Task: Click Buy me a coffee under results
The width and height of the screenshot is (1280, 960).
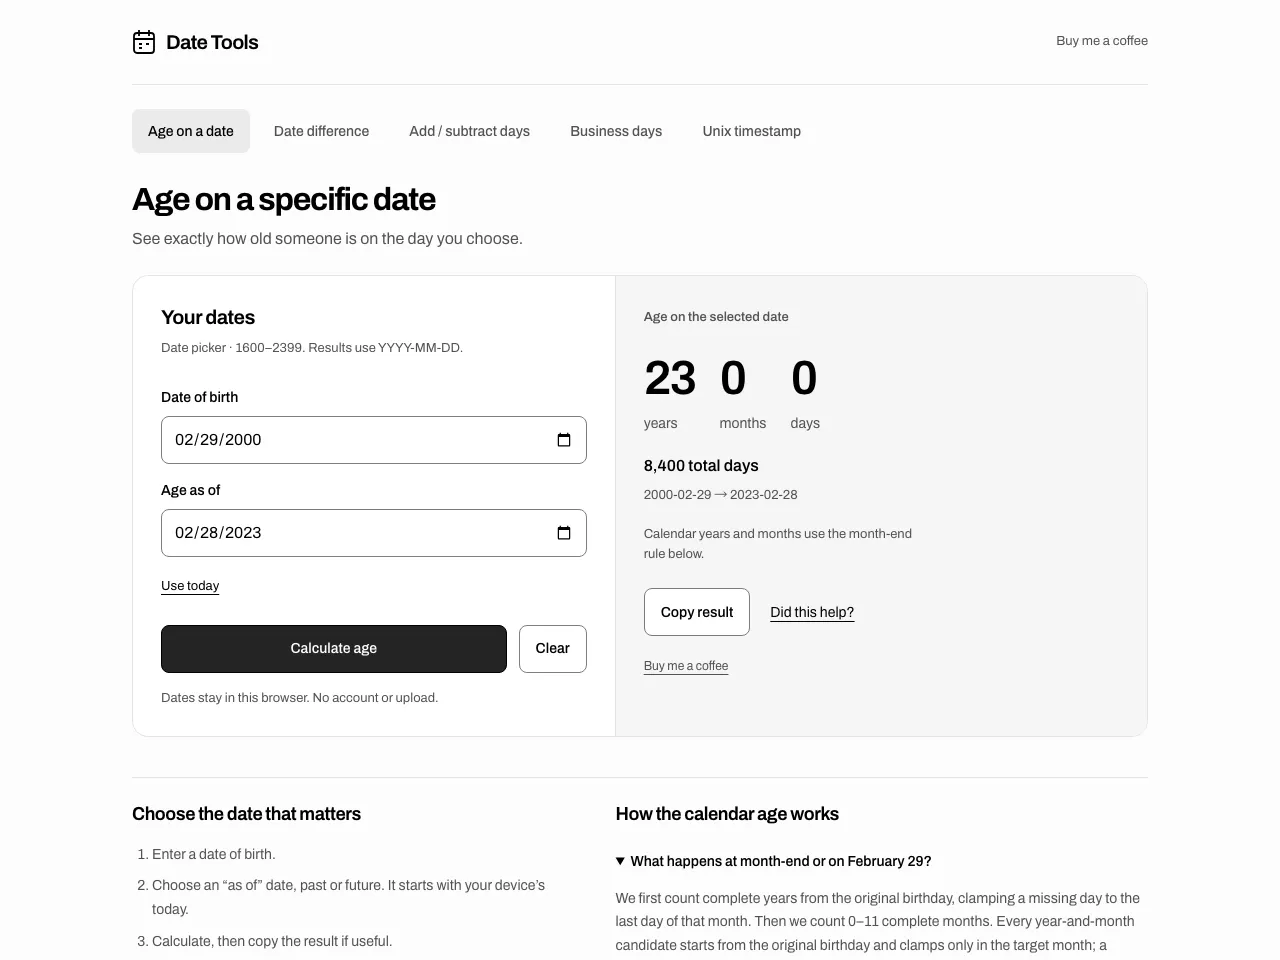Action: click(x=686, y=666)
